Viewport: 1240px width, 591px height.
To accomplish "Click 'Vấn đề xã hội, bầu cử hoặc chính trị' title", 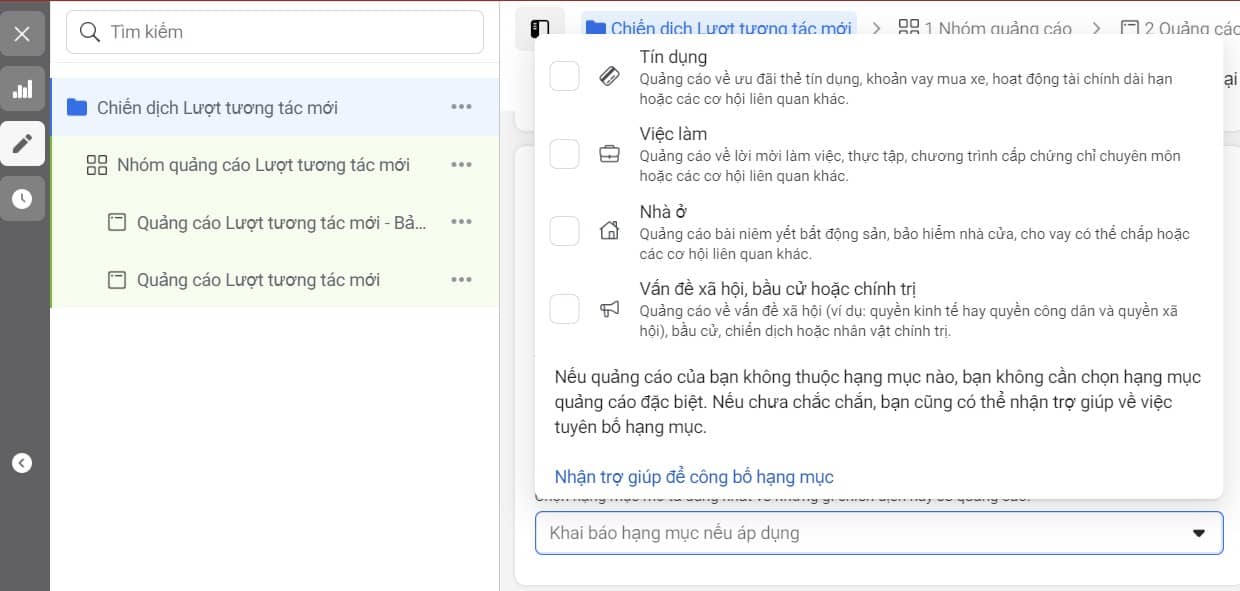I will (x=778, y=290).
